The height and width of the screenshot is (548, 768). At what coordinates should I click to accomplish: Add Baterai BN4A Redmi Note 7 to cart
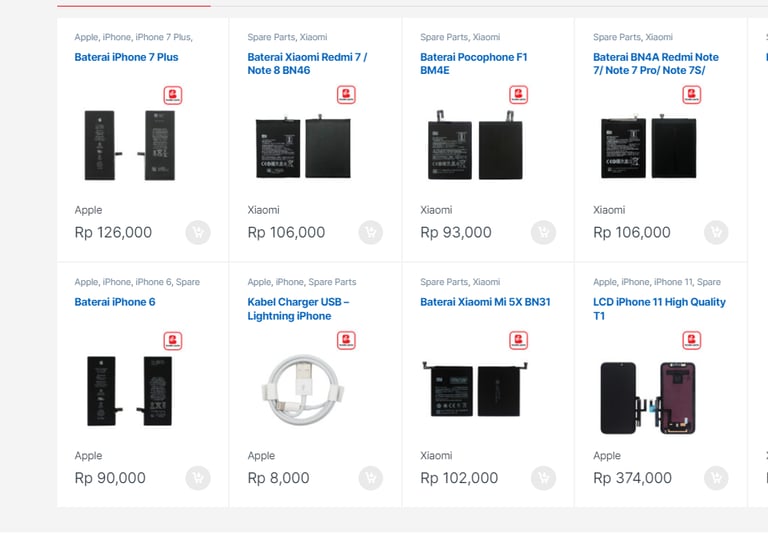(x=717, y=232)
